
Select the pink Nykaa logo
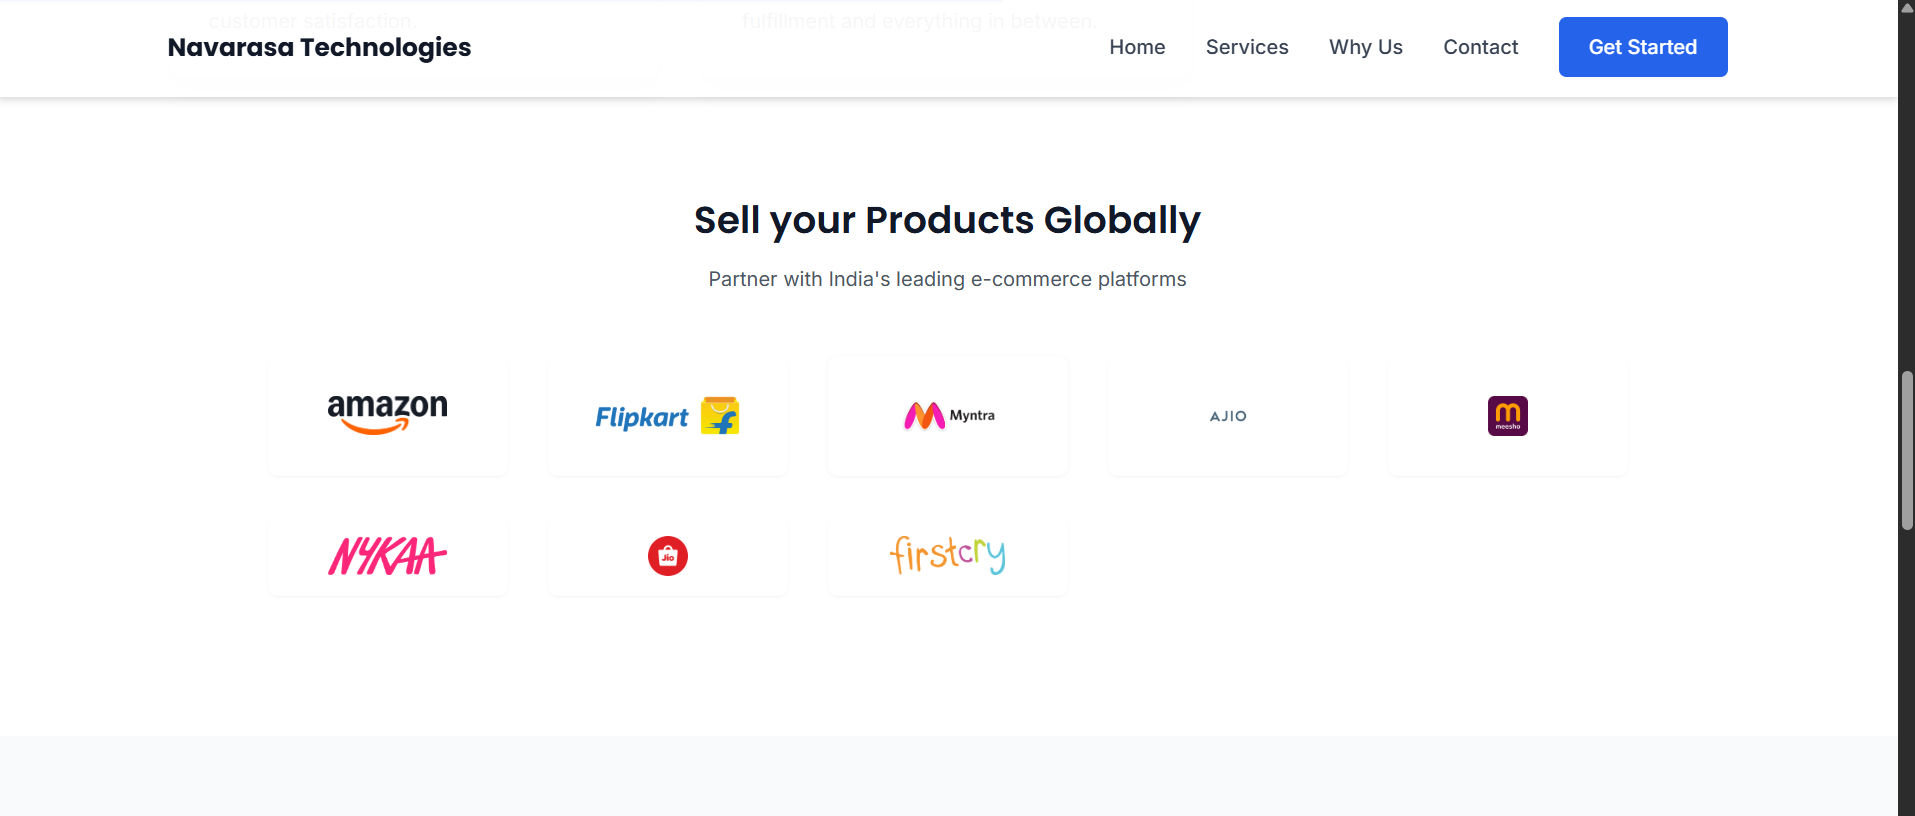(388, 556)
